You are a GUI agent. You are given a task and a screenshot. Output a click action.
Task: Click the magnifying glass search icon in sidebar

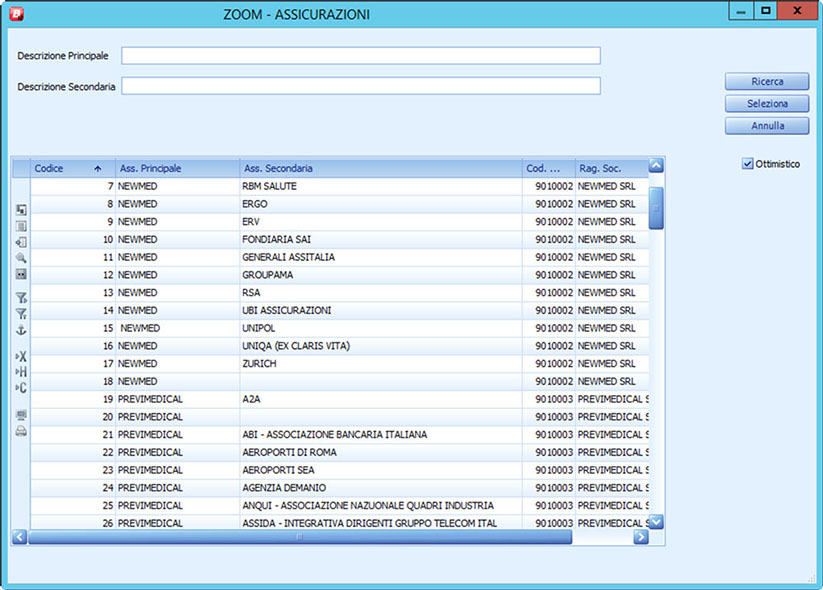pos(21,257)
